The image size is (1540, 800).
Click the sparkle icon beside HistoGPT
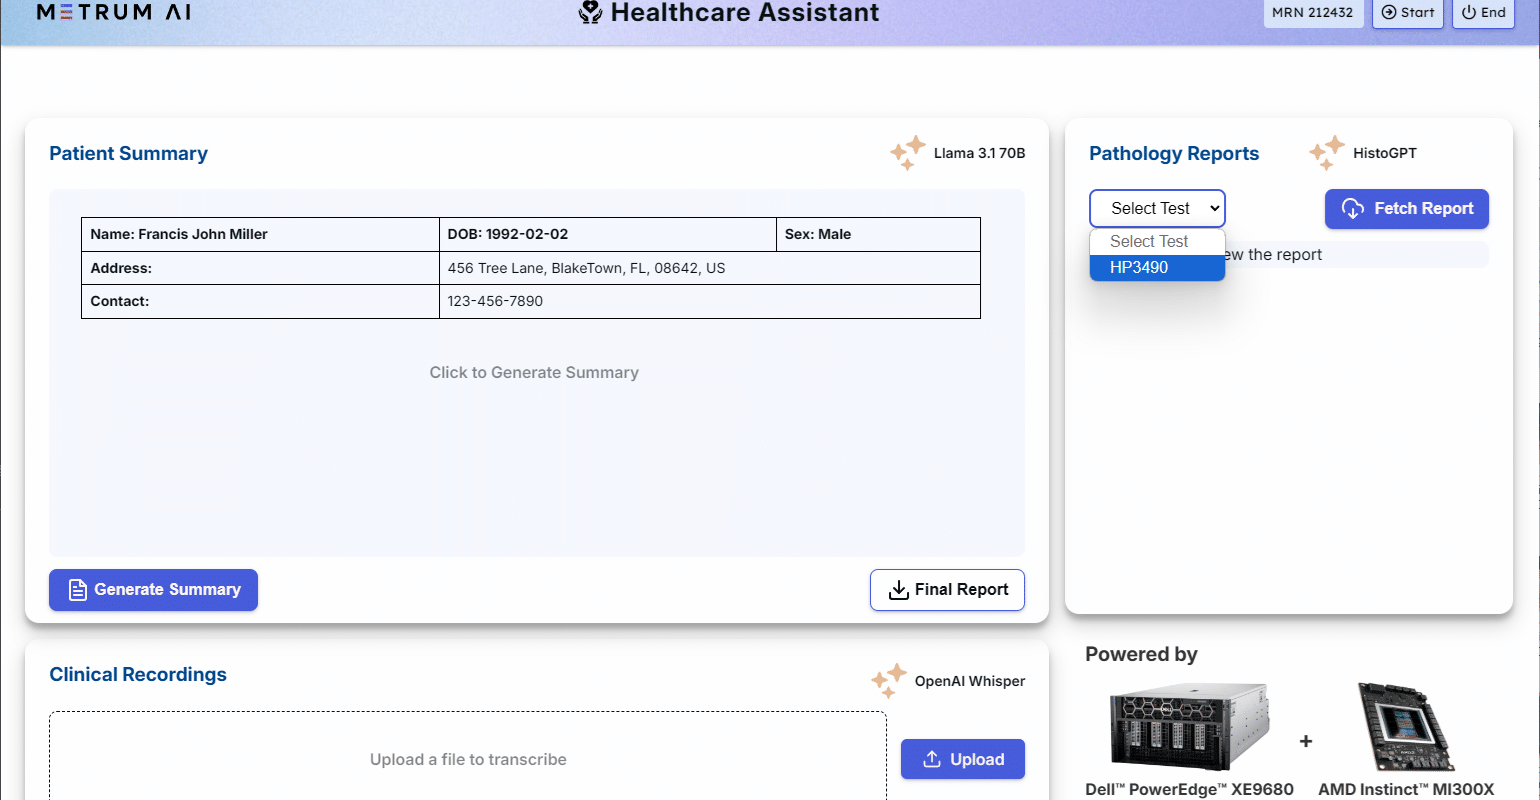[1327, 153]
